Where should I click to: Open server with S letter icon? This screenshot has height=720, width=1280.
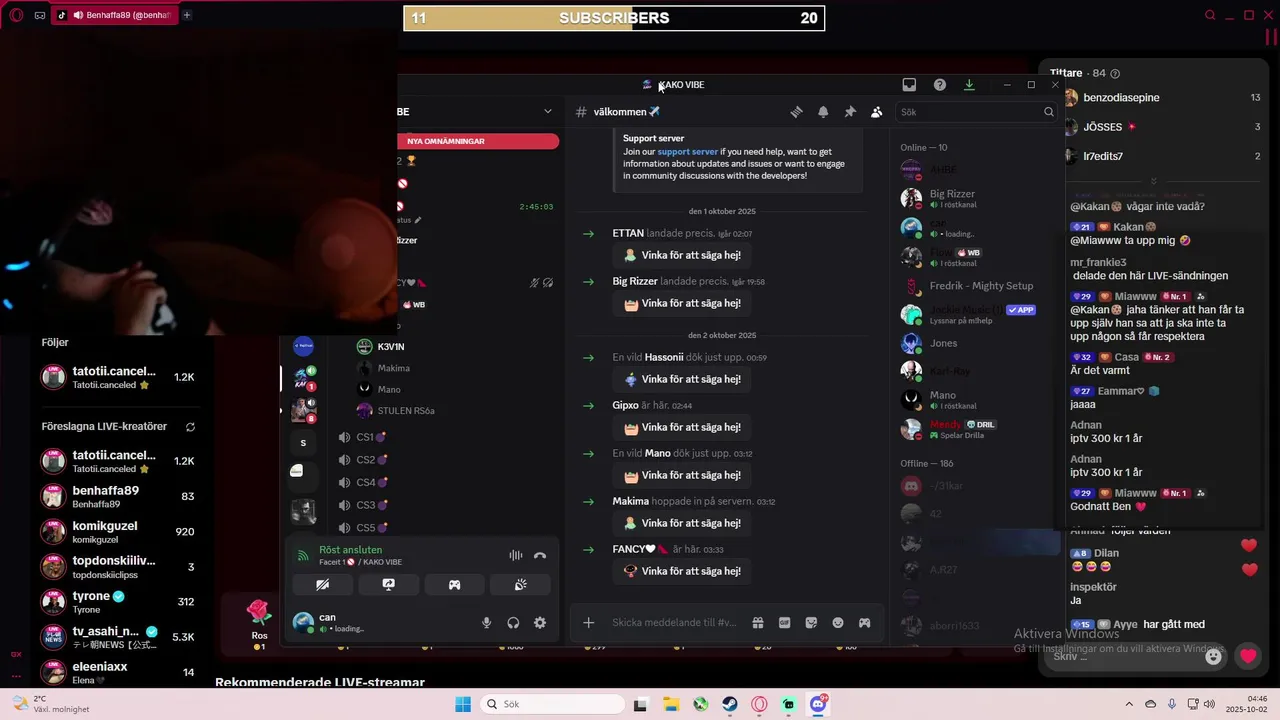pos(303,443)
